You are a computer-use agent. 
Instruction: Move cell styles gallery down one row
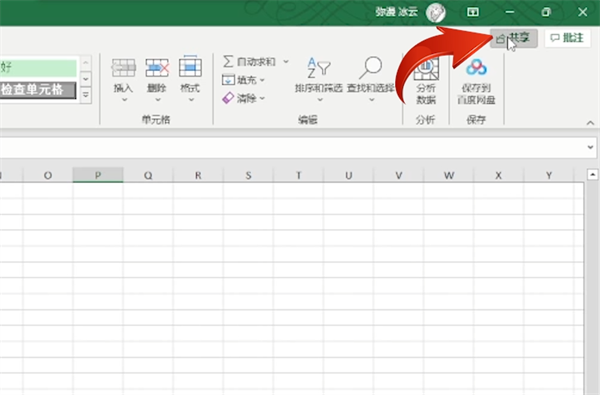pyautogui.click(x=86, y=79)
